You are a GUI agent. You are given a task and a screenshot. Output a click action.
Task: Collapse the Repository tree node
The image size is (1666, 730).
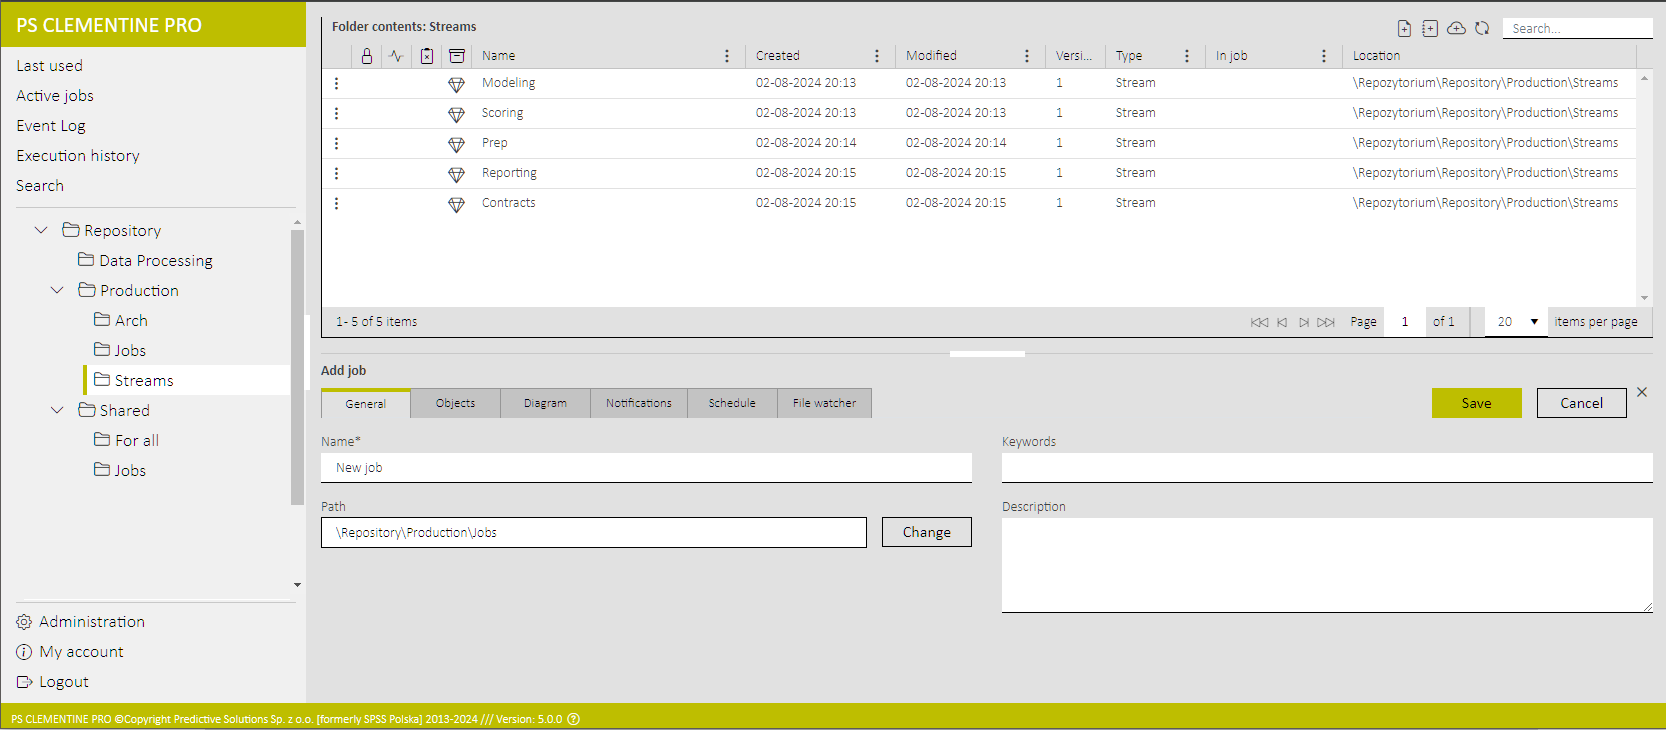pyautogui.click(x=41, y=230)
